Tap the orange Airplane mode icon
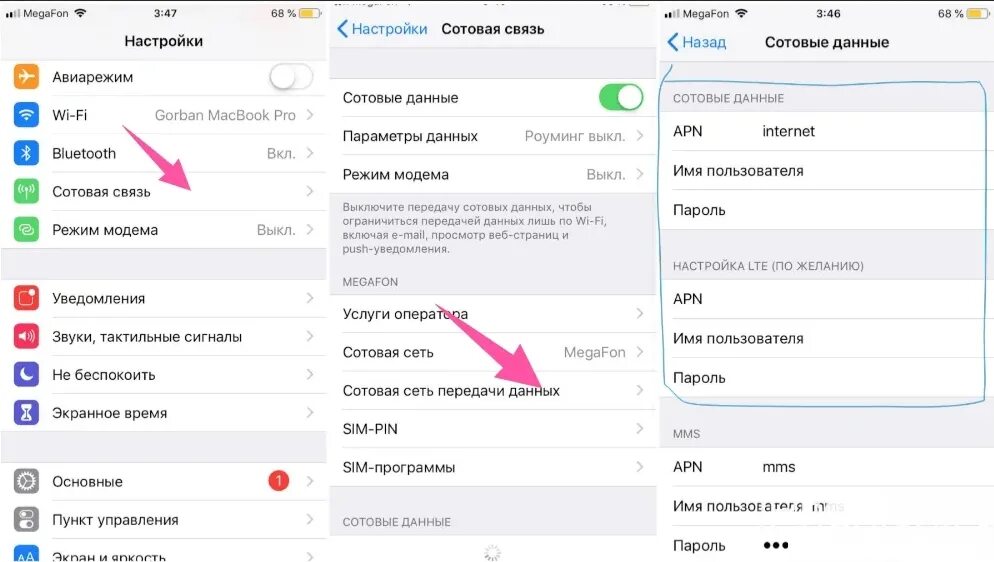Viewport: 994px width, 562px height. pos(26,77)
